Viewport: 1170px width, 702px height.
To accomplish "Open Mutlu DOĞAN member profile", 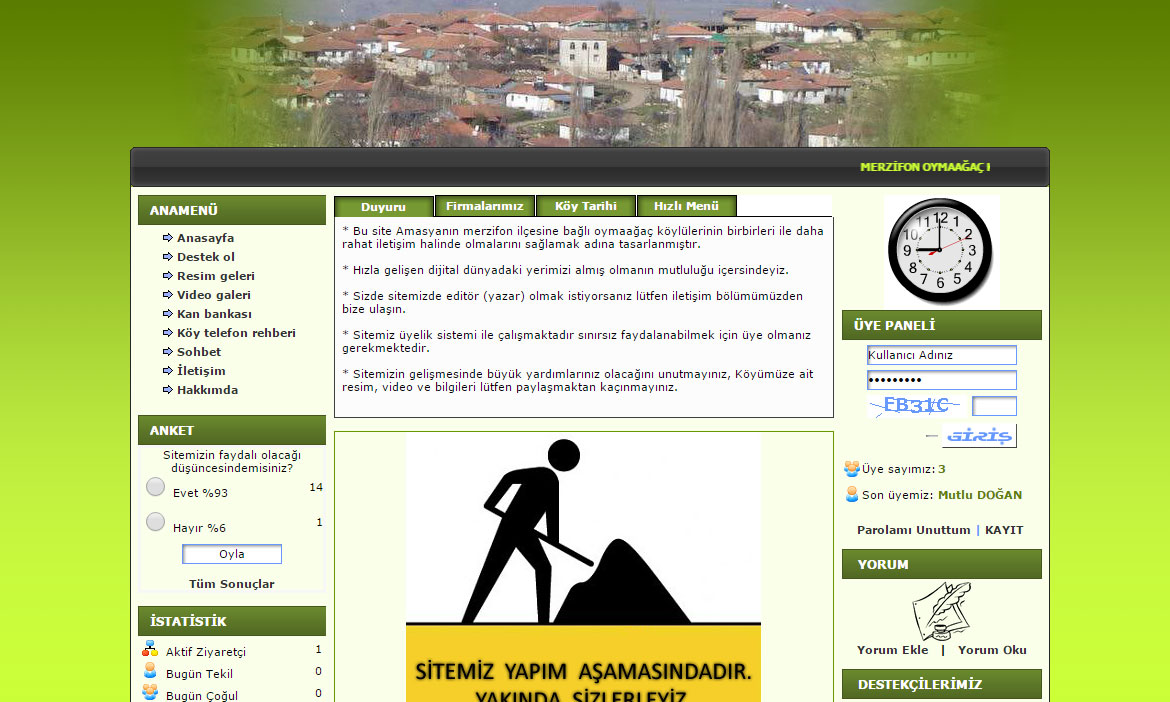I will point(980,495).
